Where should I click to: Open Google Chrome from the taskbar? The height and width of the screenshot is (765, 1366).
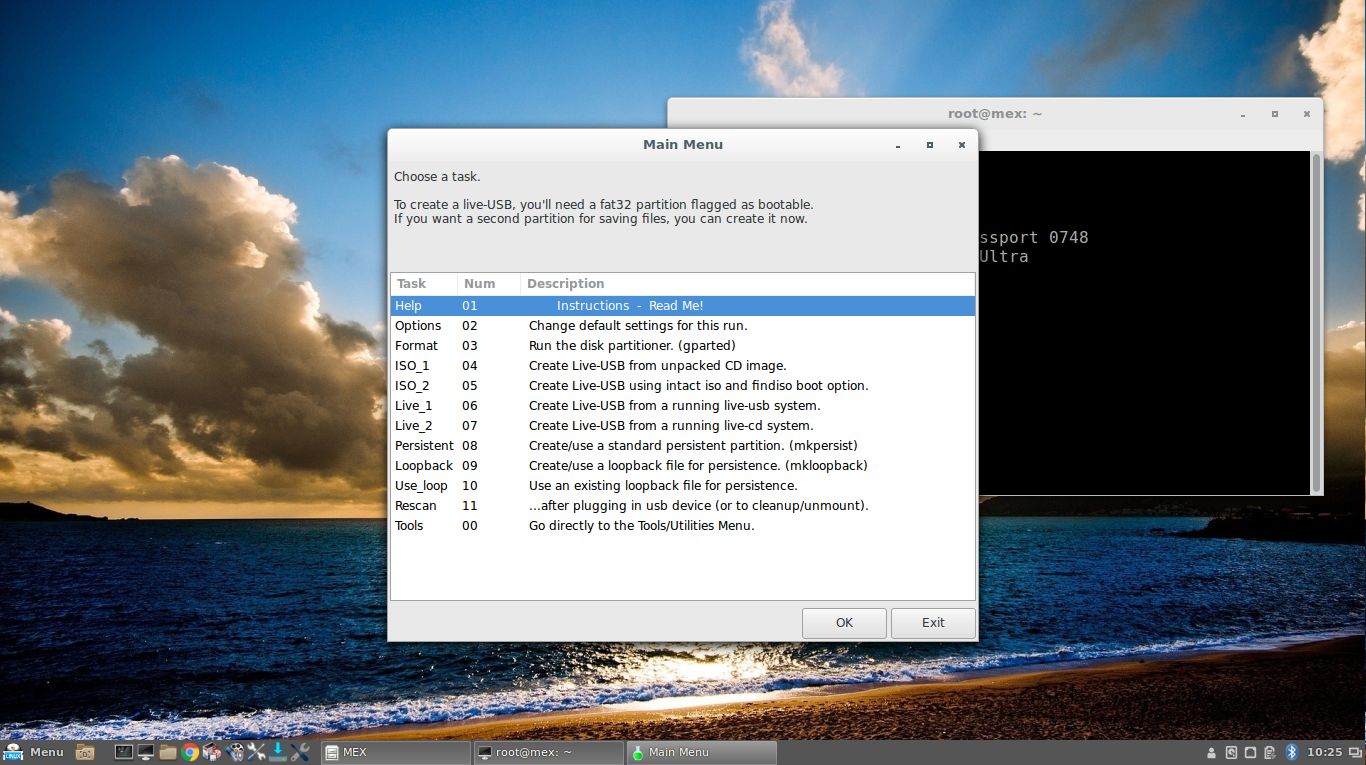pos(190,752)
